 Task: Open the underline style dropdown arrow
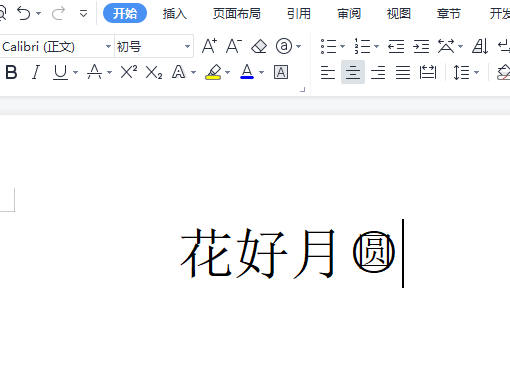(x=75, y=72)
